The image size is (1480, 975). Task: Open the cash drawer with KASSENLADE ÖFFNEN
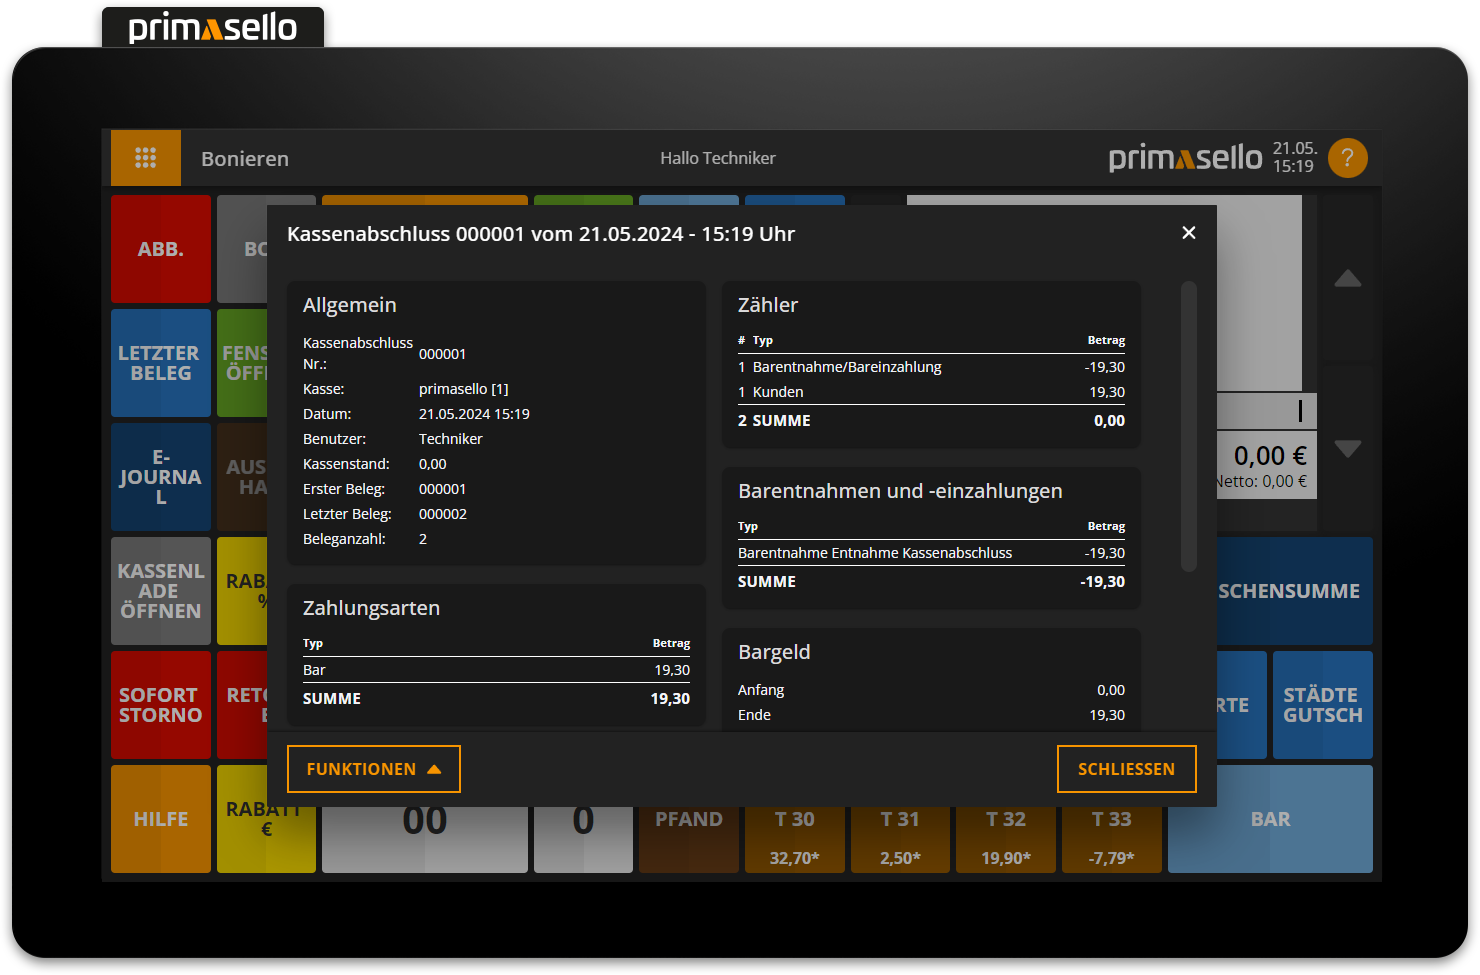(161, 591)
